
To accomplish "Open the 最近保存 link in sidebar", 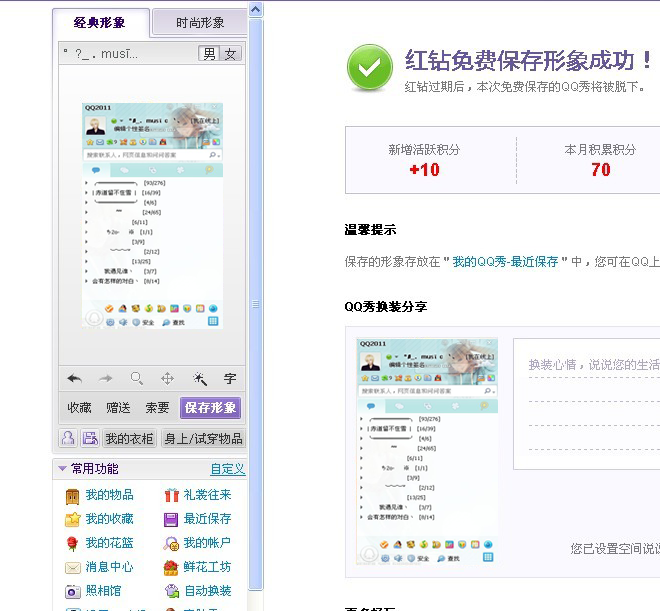I will [208, 519].
